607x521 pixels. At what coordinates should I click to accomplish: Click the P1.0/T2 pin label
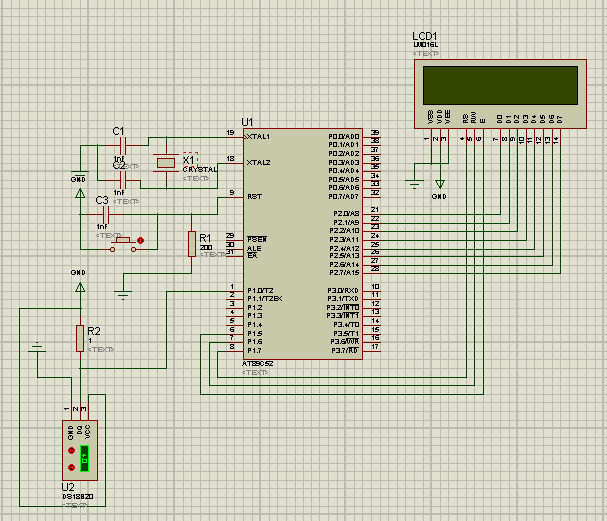[x=260, y=291]
